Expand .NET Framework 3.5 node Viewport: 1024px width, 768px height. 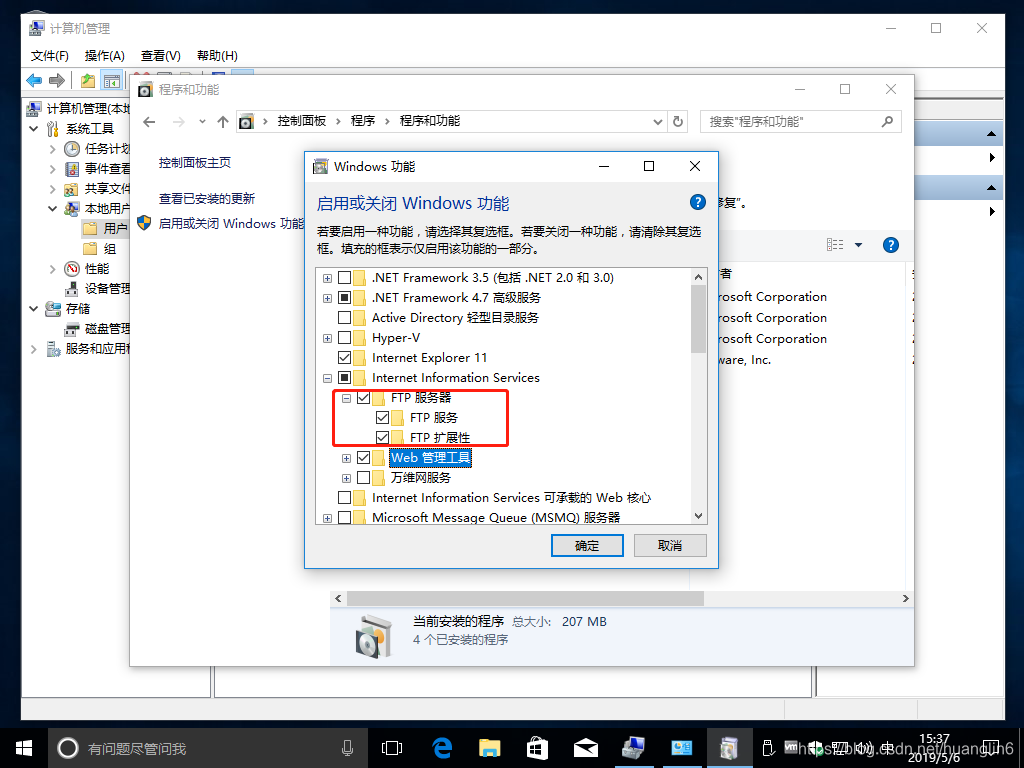327,278
